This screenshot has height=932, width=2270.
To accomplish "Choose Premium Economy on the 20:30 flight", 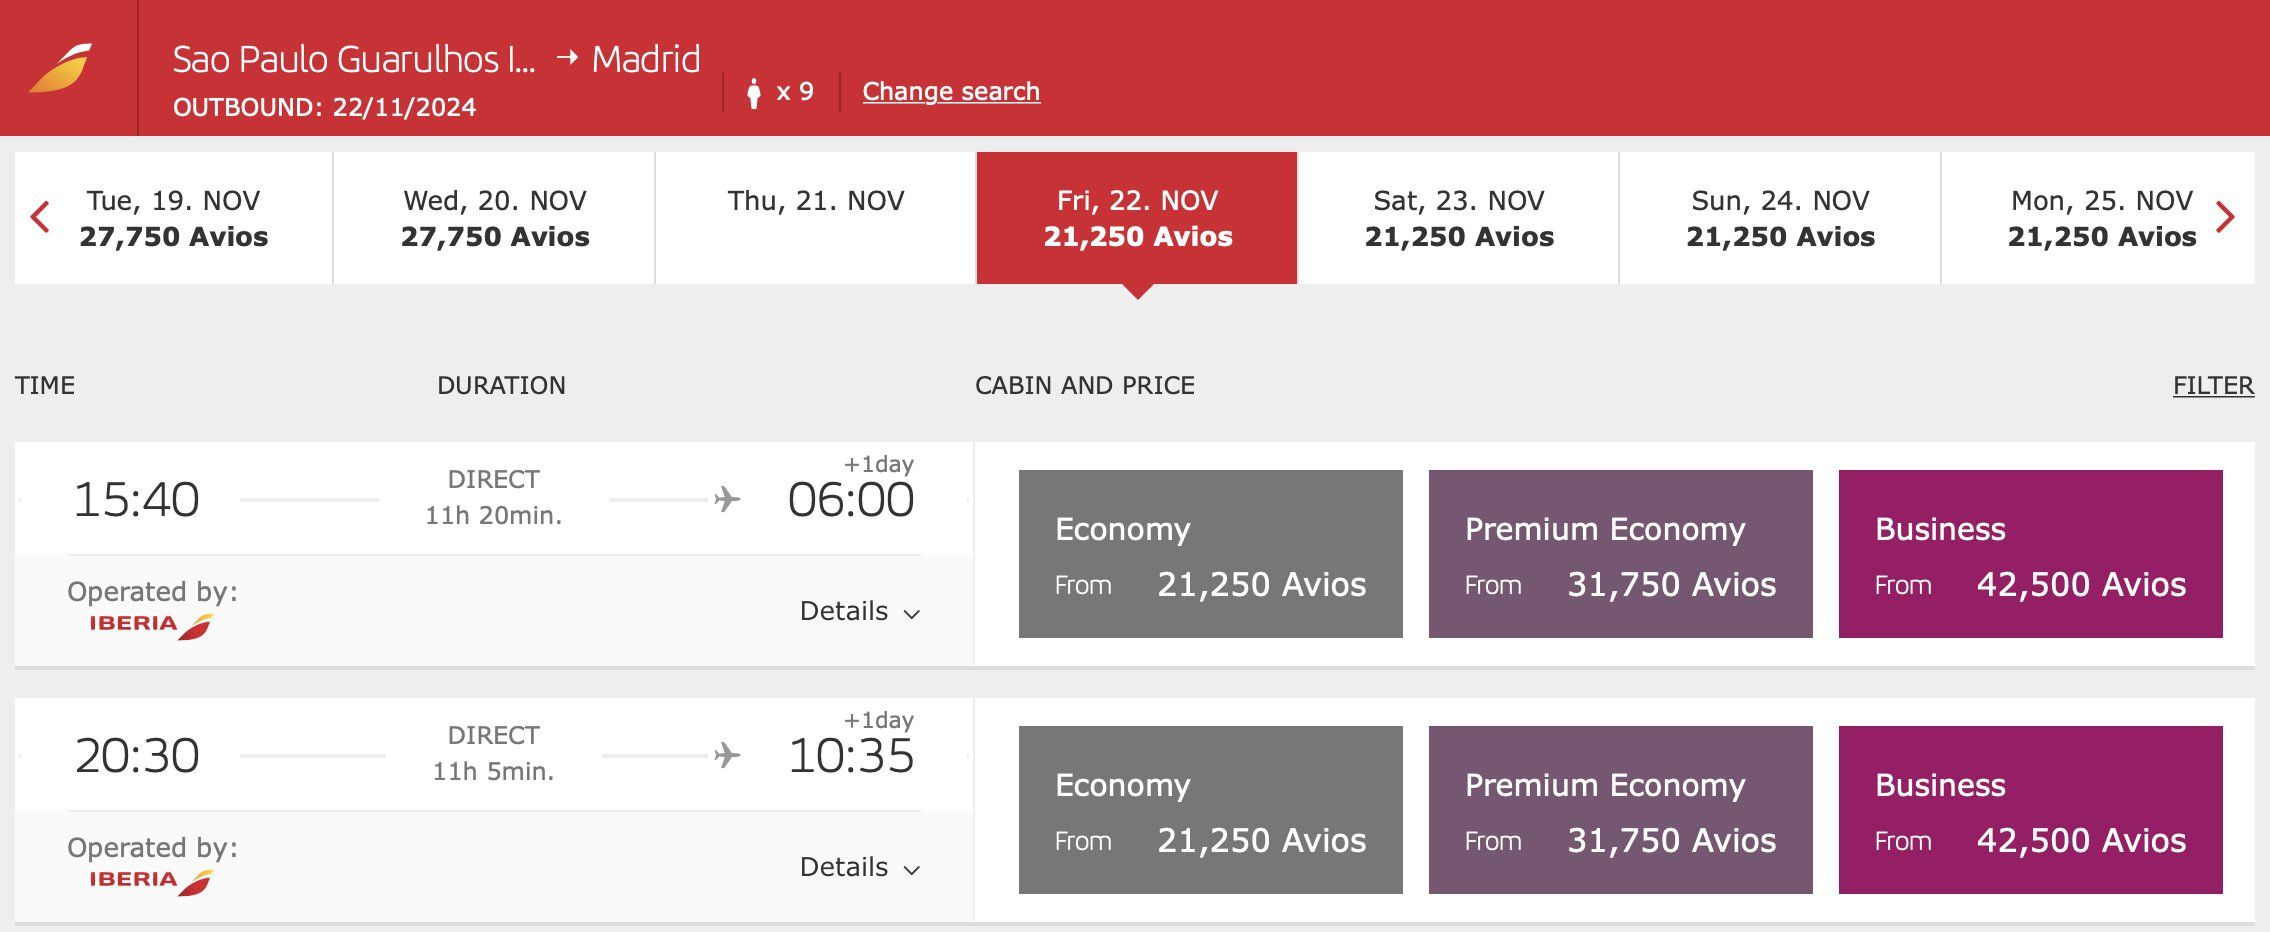I will pos(1620,810).
